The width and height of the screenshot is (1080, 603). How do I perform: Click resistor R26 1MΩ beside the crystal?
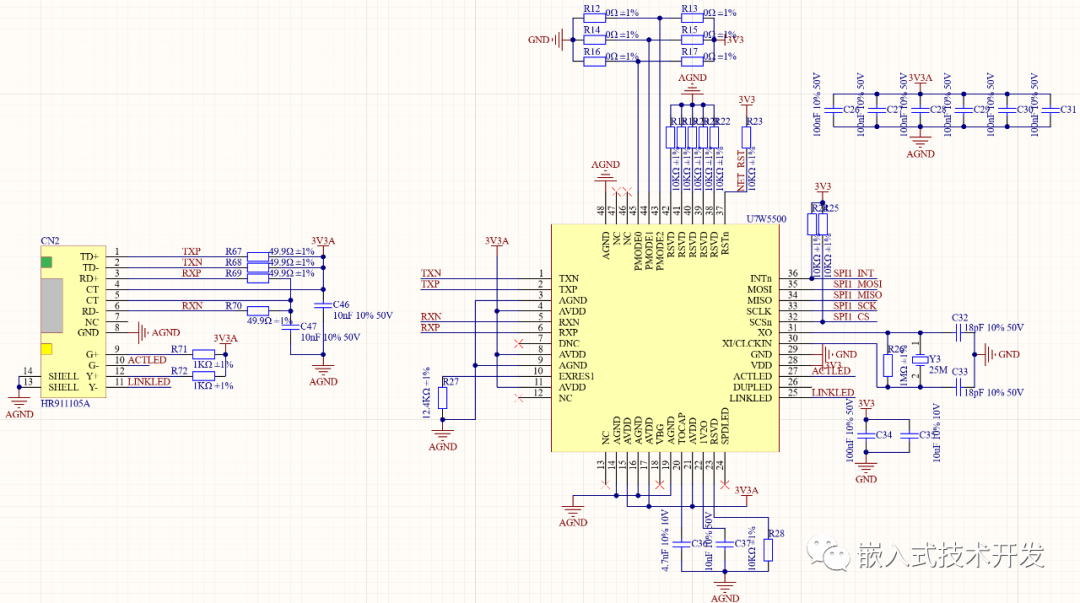coord(887,367)
